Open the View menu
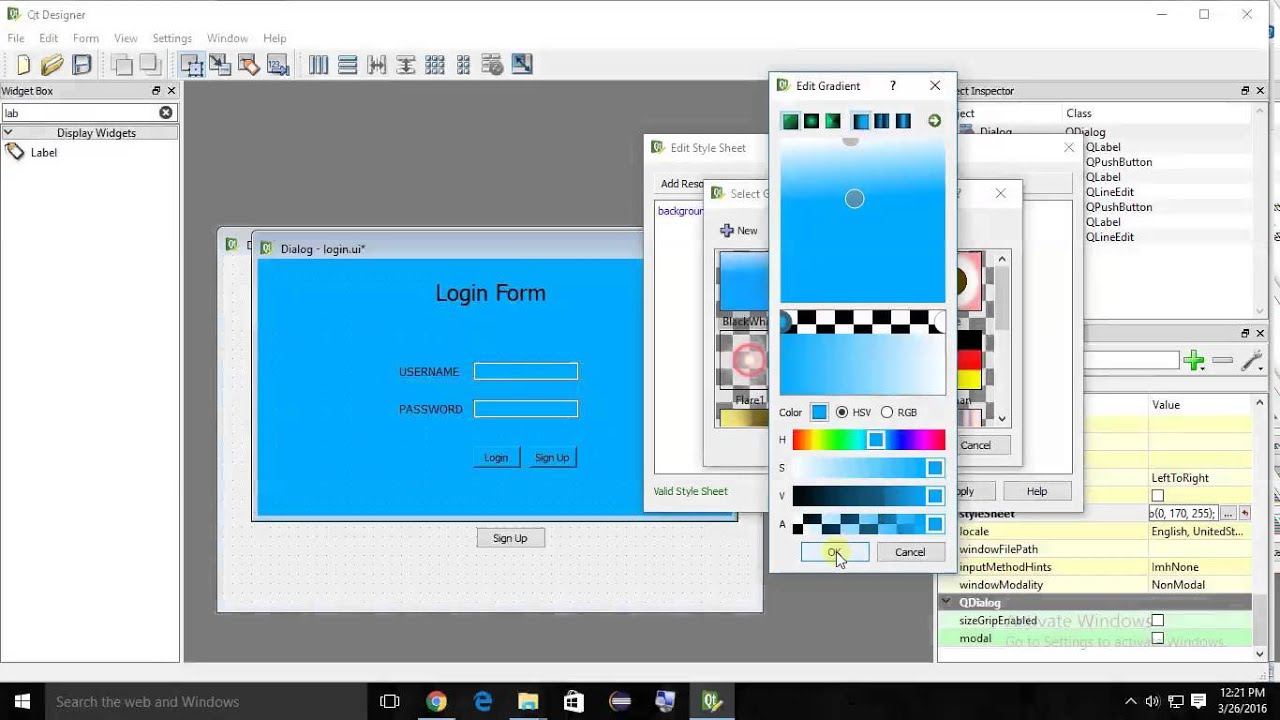Image resolution: width=1280 pixels, height=720 pixels. [x=126, y=38]
